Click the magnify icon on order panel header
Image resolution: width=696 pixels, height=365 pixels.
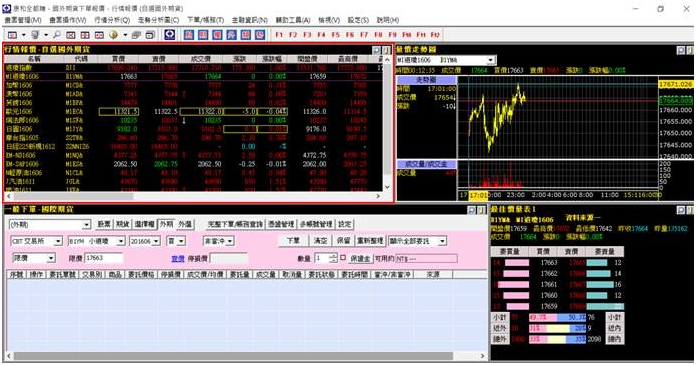click(471, 210)
